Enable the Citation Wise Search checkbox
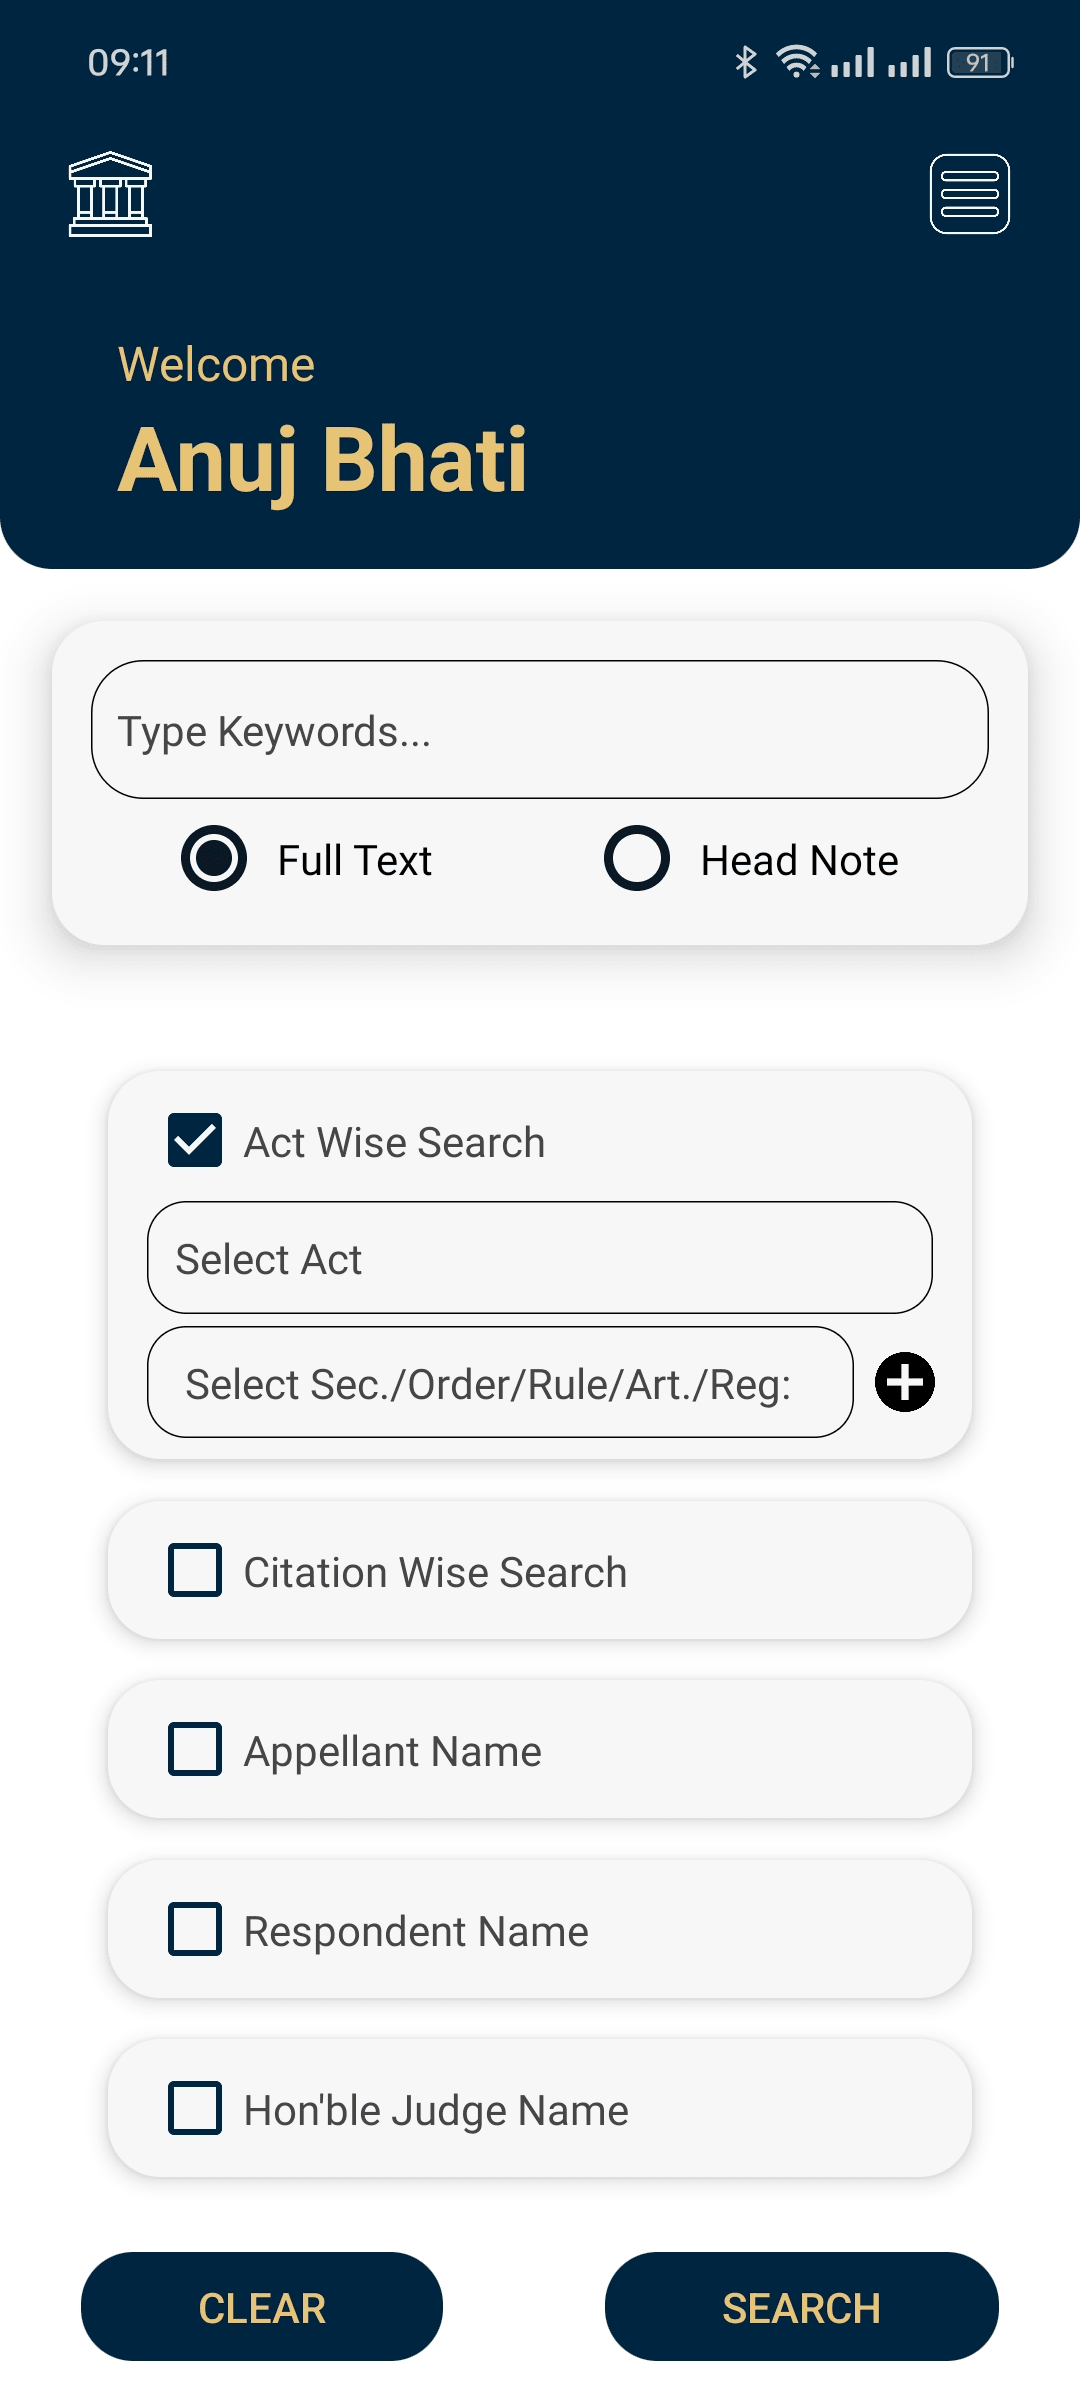The height and width of the screenshot is (2400, 1080). point(195,1570)
